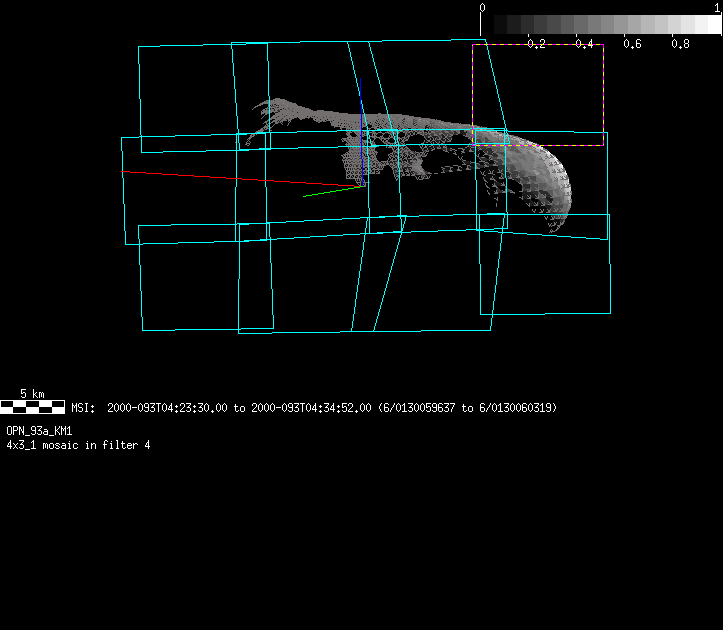723x630 pixels.
Task: Click the 0.8 label on the color bar
Action: pos(680,44)
